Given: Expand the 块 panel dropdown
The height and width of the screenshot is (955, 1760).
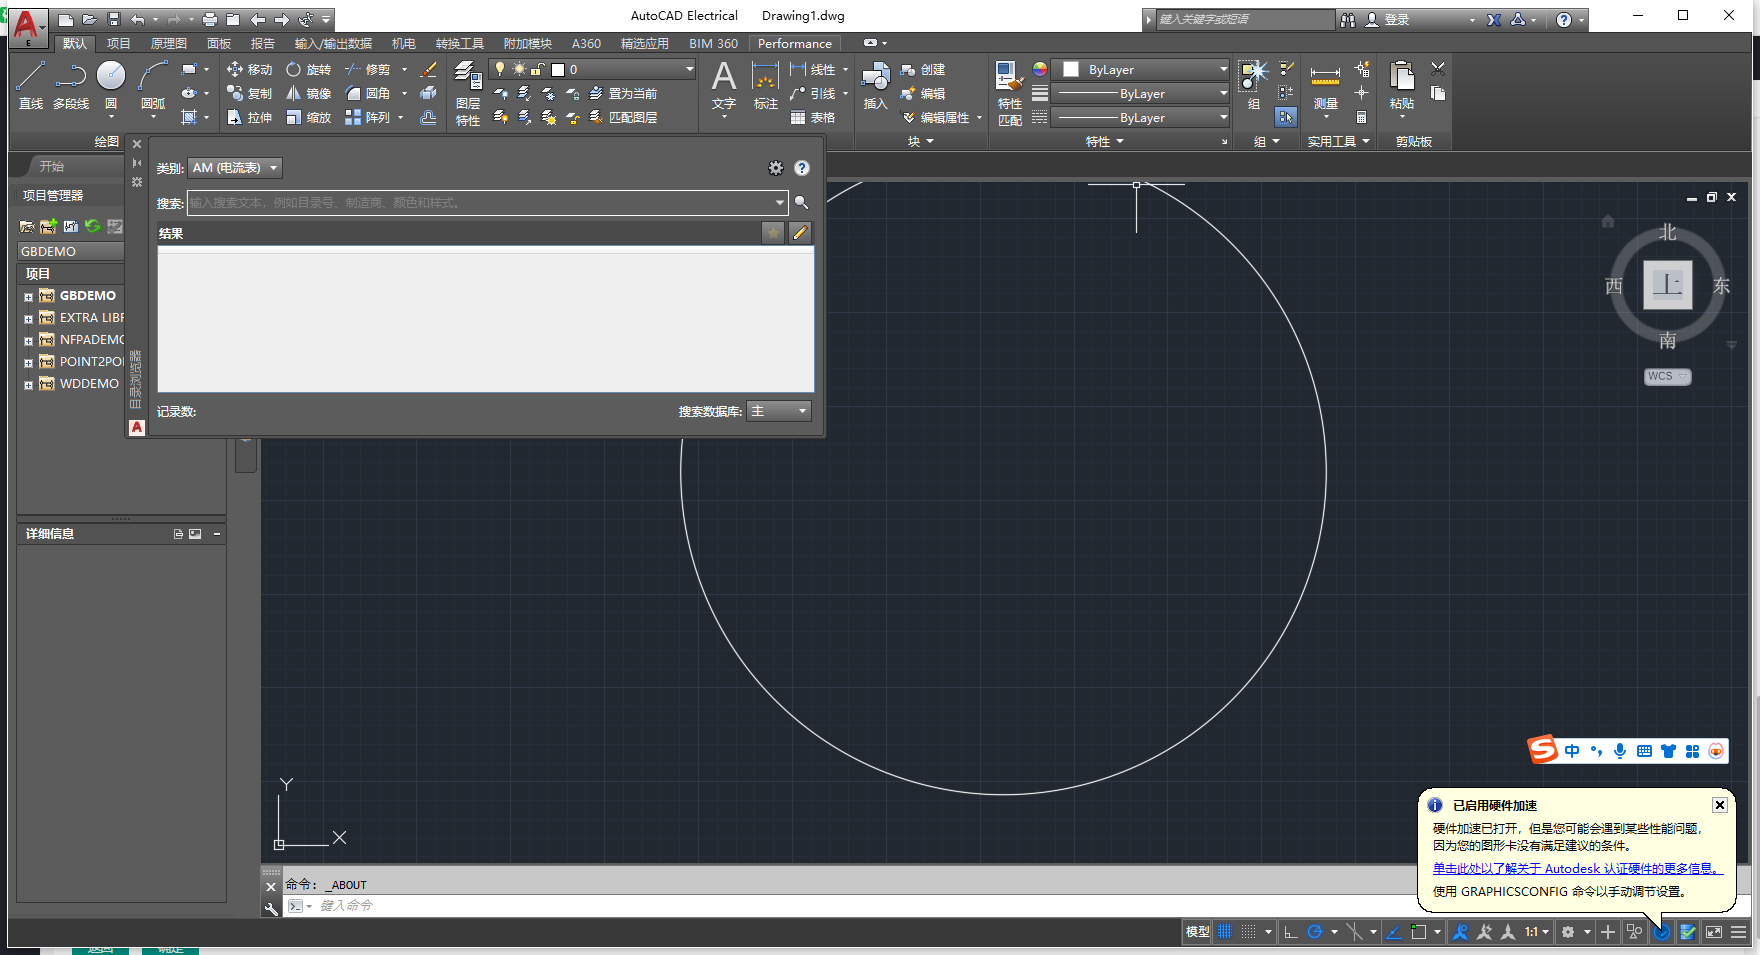Looking at the screenshot, I should [x=920, y=141].
